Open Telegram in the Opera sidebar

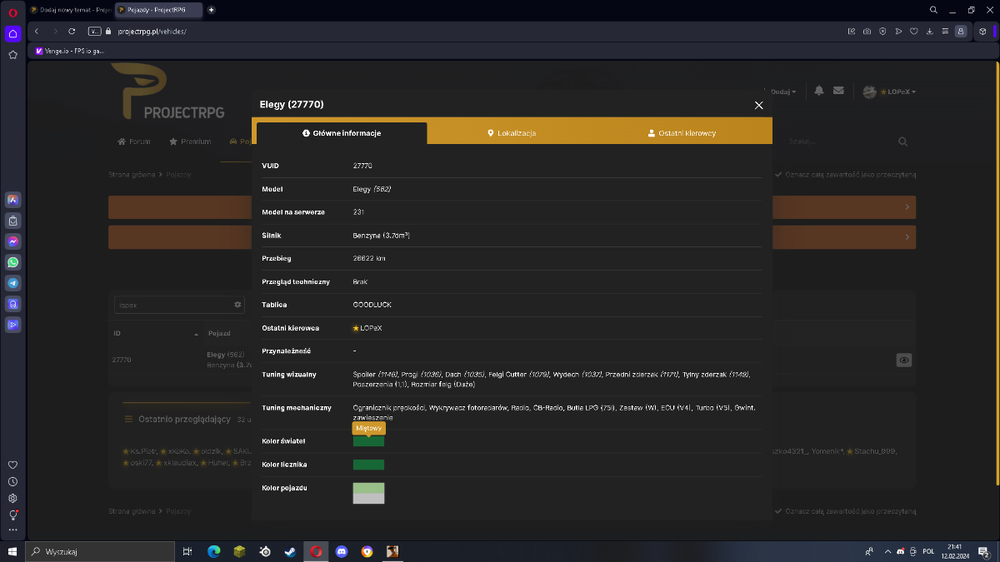(13, 283)
